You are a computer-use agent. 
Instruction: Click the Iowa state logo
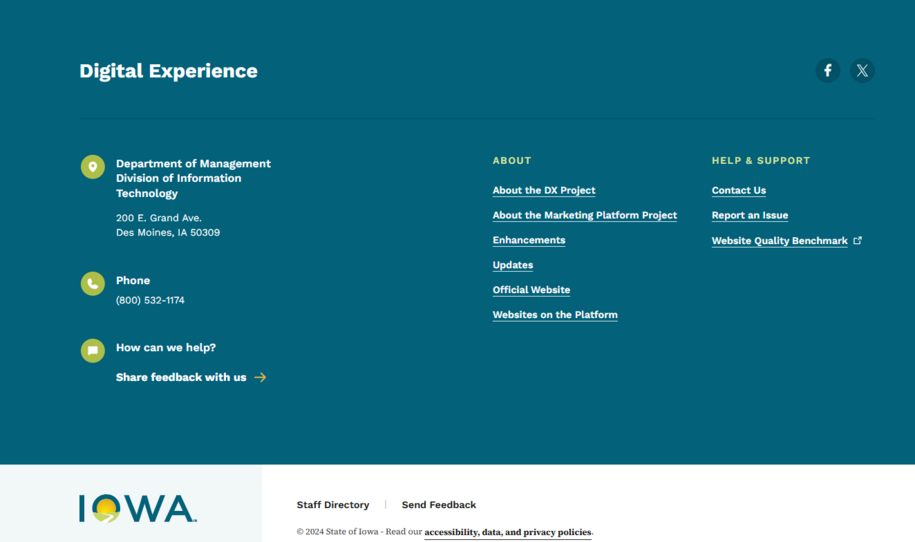(137, 508)
